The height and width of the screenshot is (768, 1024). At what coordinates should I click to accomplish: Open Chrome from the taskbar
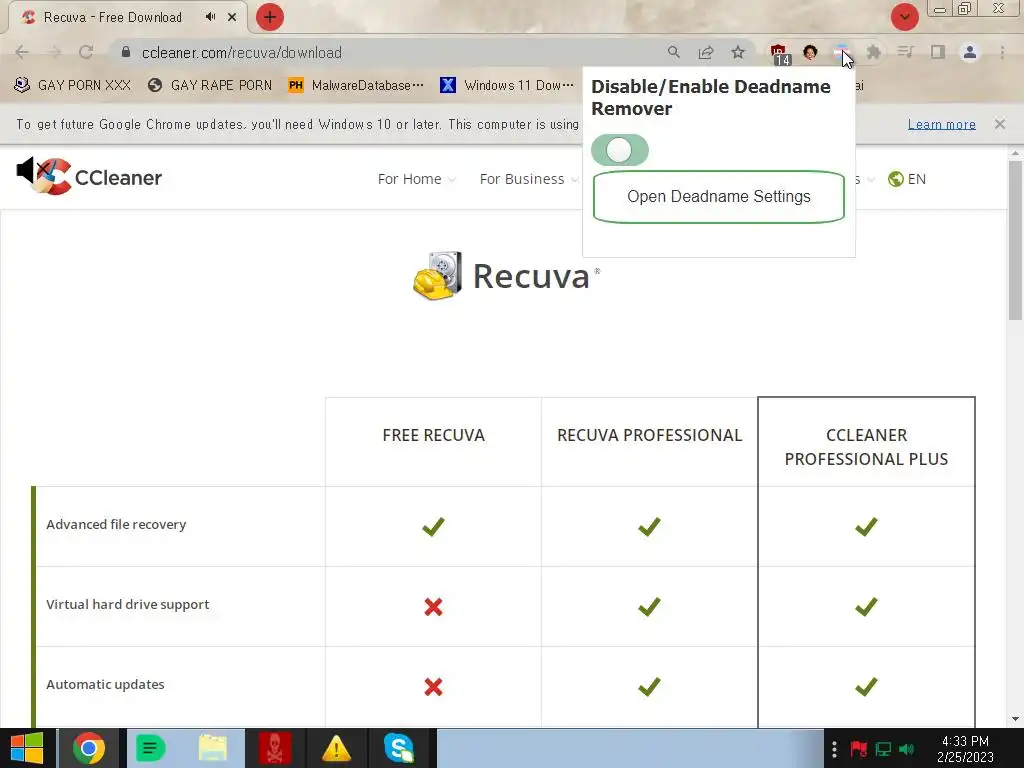[89, 748]
